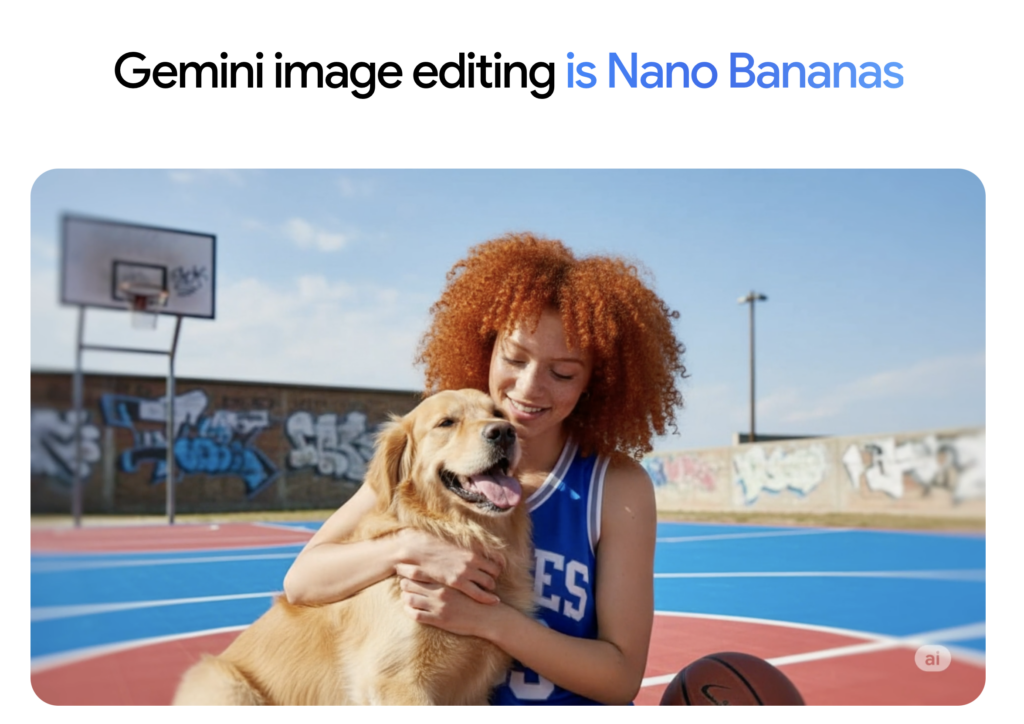Click the blue "is Nano Bananas" text
Image resolution: width=1024 pixels, height=724 pixels.
tap(734, 72)
